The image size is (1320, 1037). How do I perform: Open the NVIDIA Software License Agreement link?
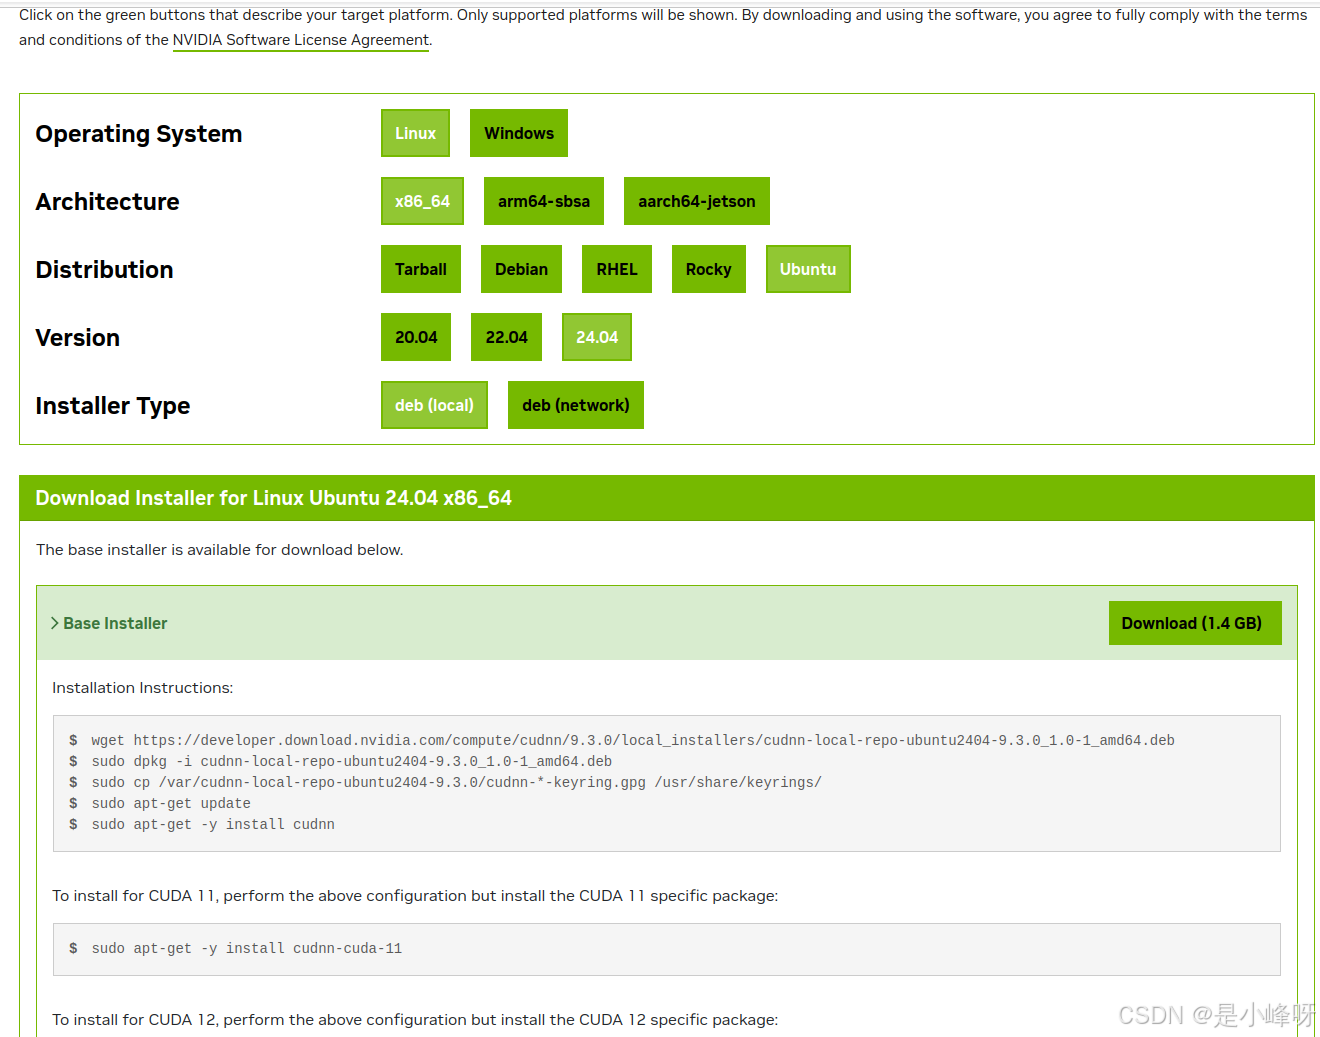pyautogui.click(x=301, y=40)
